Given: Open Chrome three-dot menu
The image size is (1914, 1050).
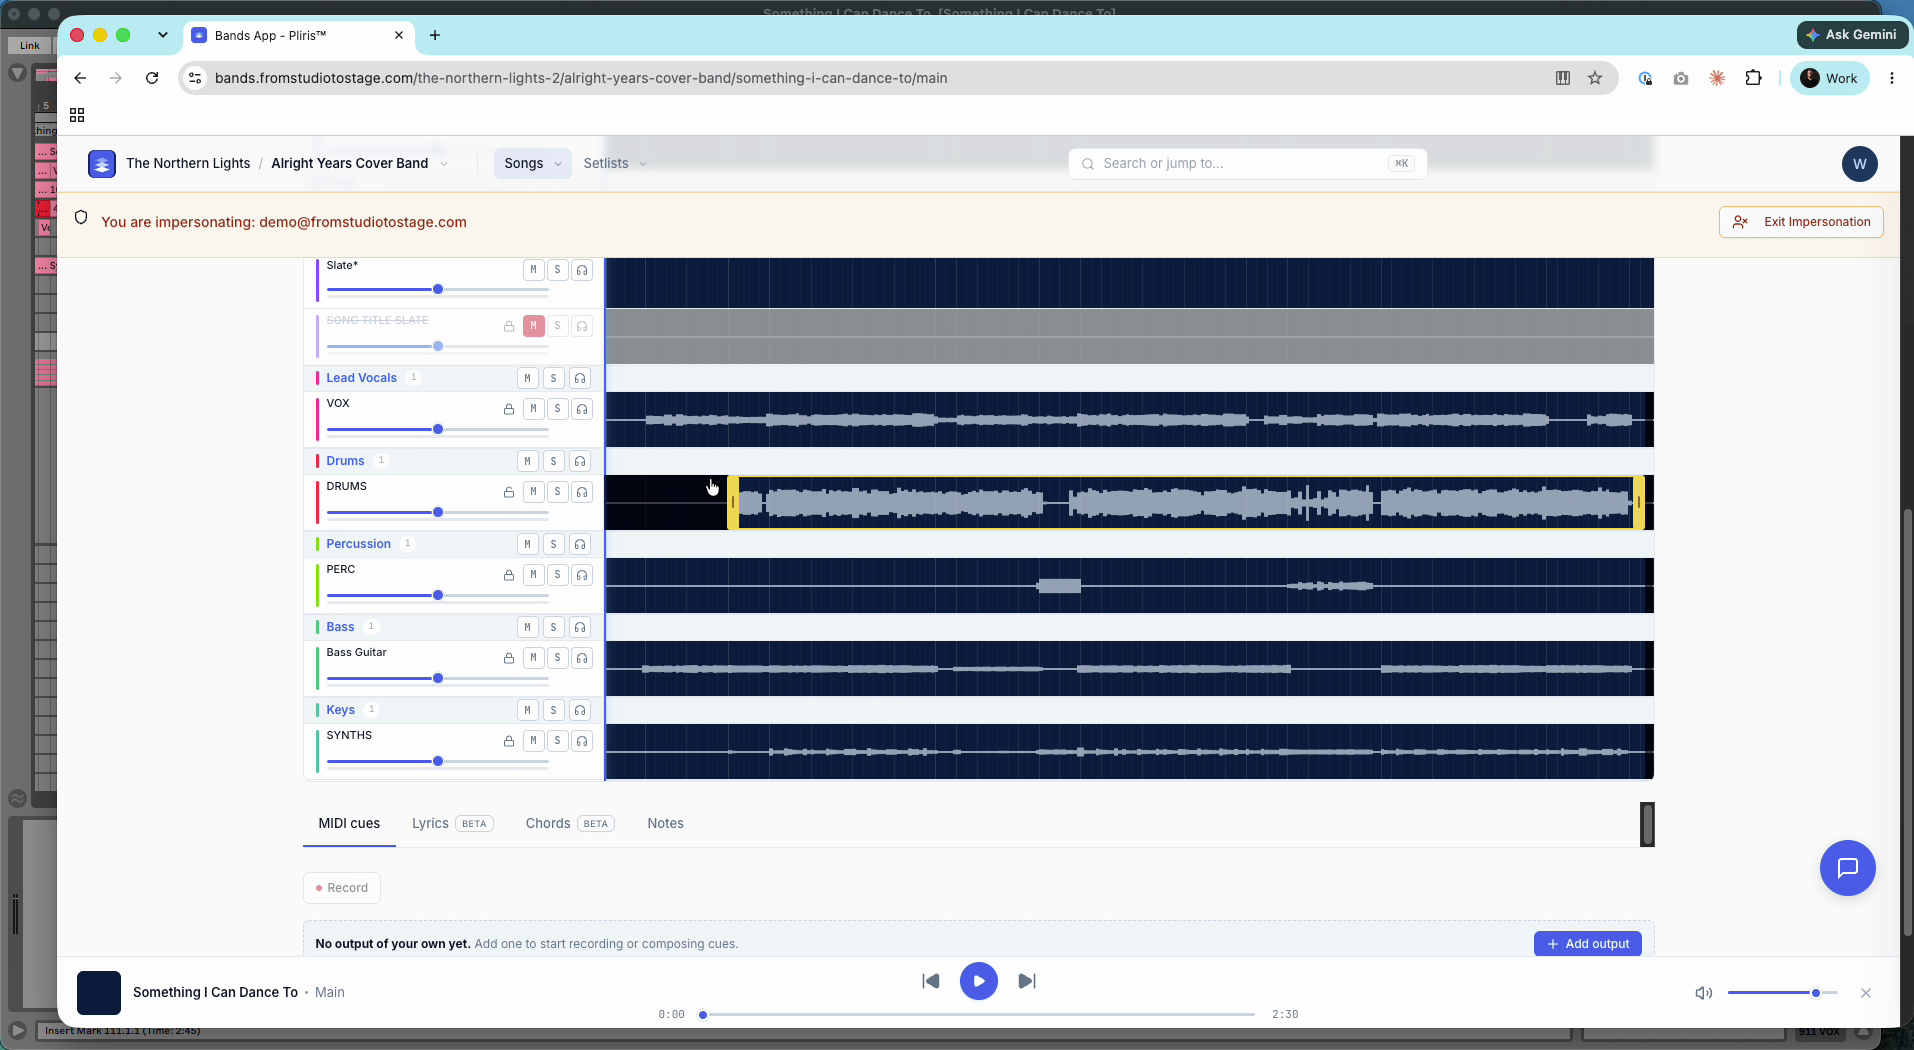Looking at the screenshot, I should coord(1892,78).
